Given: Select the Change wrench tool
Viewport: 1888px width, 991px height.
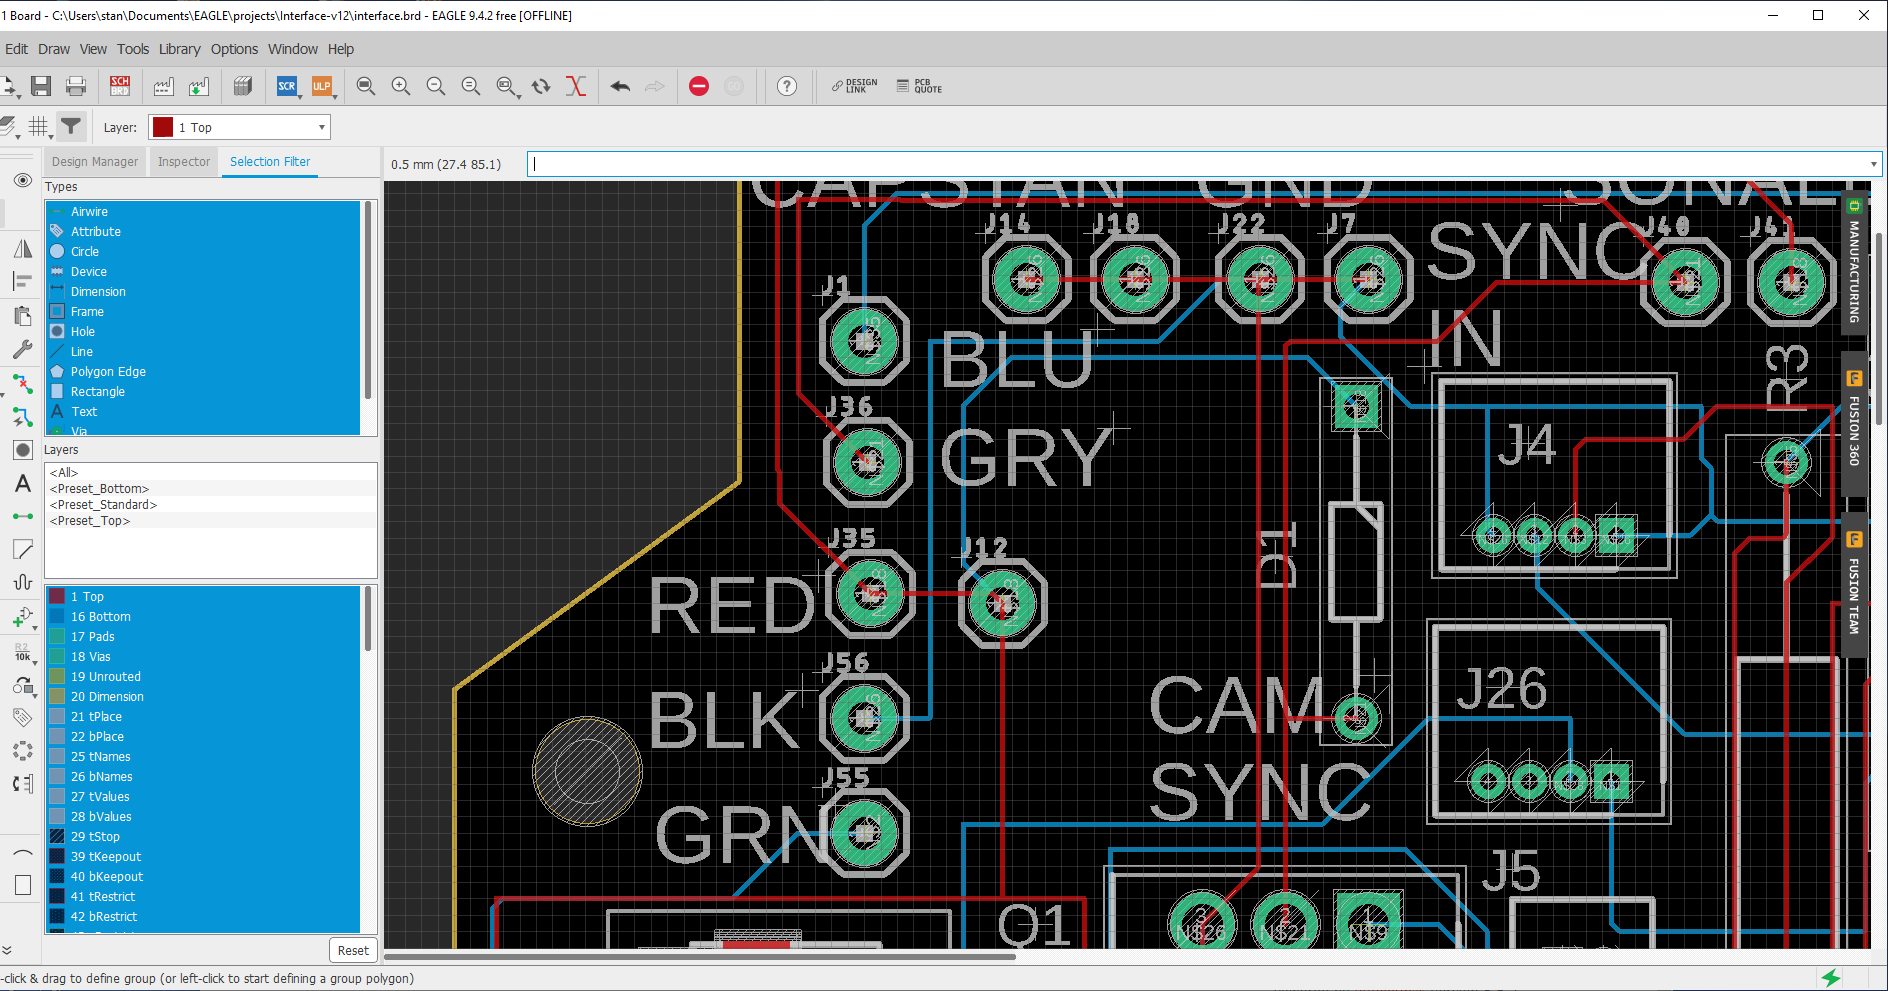Looking at the screenshot, I should click(22, 349).
